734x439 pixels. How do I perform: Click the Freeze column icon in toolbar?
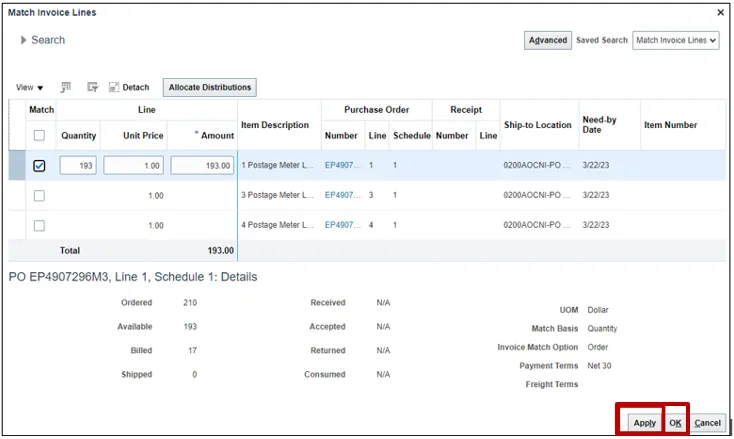67,88
